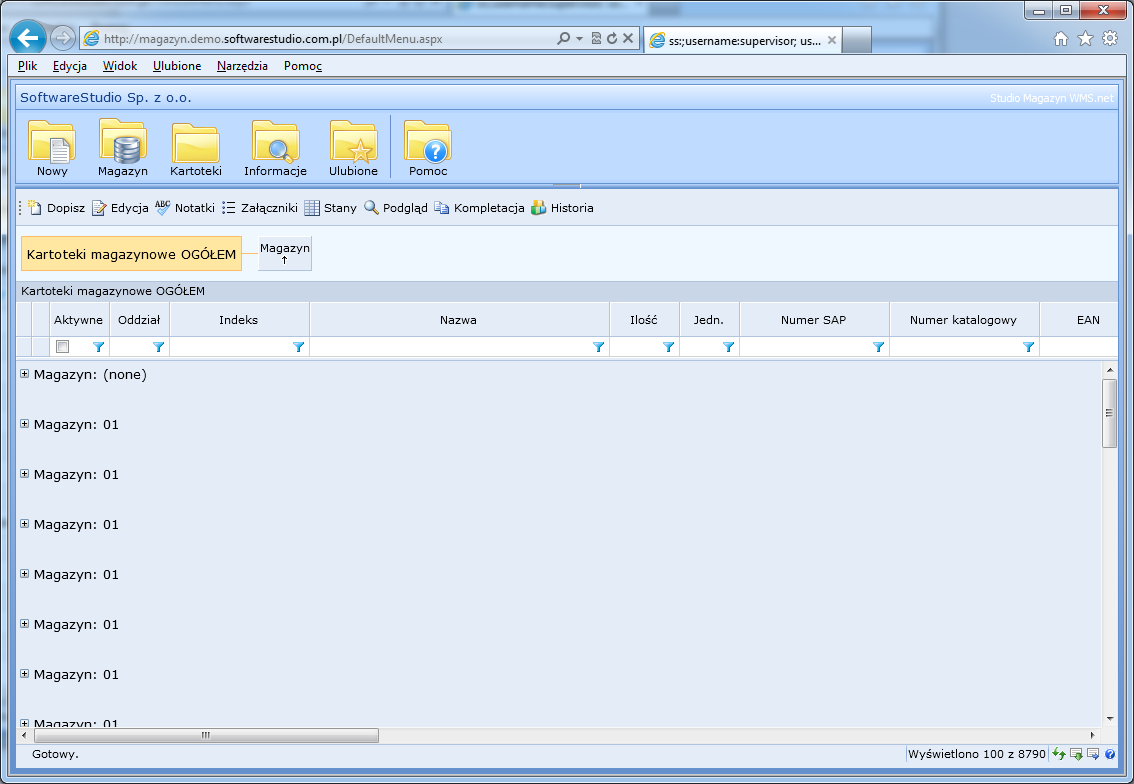The width and height of the screenshot is (1134, 784).
Task: Click the Magazyn grouping sort button
Action: tap(285, 253)
